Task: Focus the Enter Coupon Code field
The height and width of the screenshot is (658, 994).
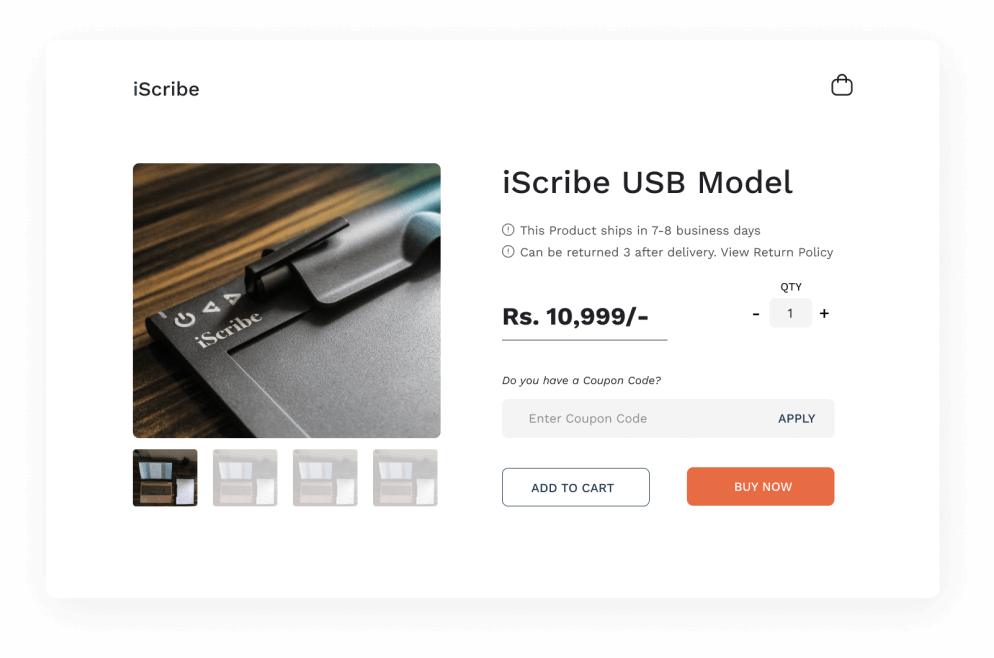Action: (x=634, y=418)
